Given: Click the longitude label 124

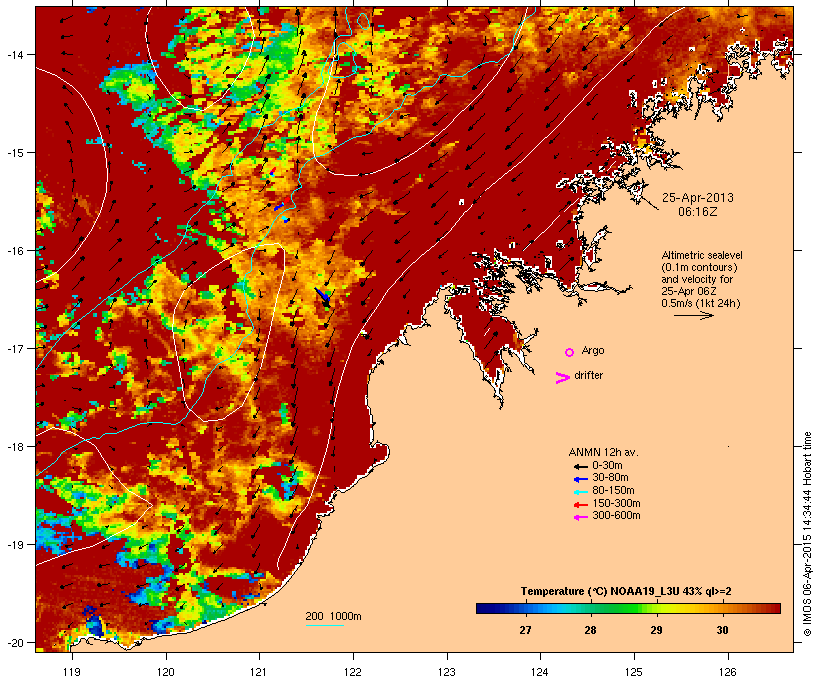Looking at the screenshot, I should click(x=540, y=672).
